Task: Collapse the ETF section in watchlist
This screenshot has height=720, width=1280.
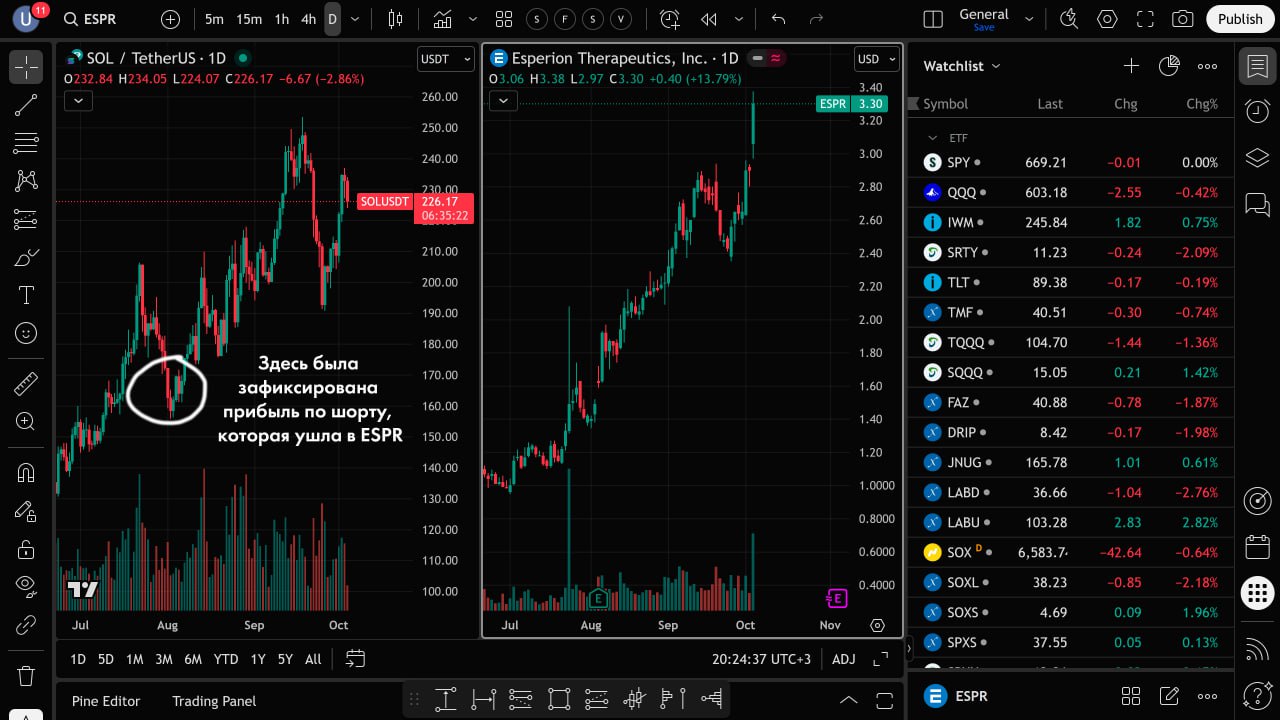Action: pos(933,138)
